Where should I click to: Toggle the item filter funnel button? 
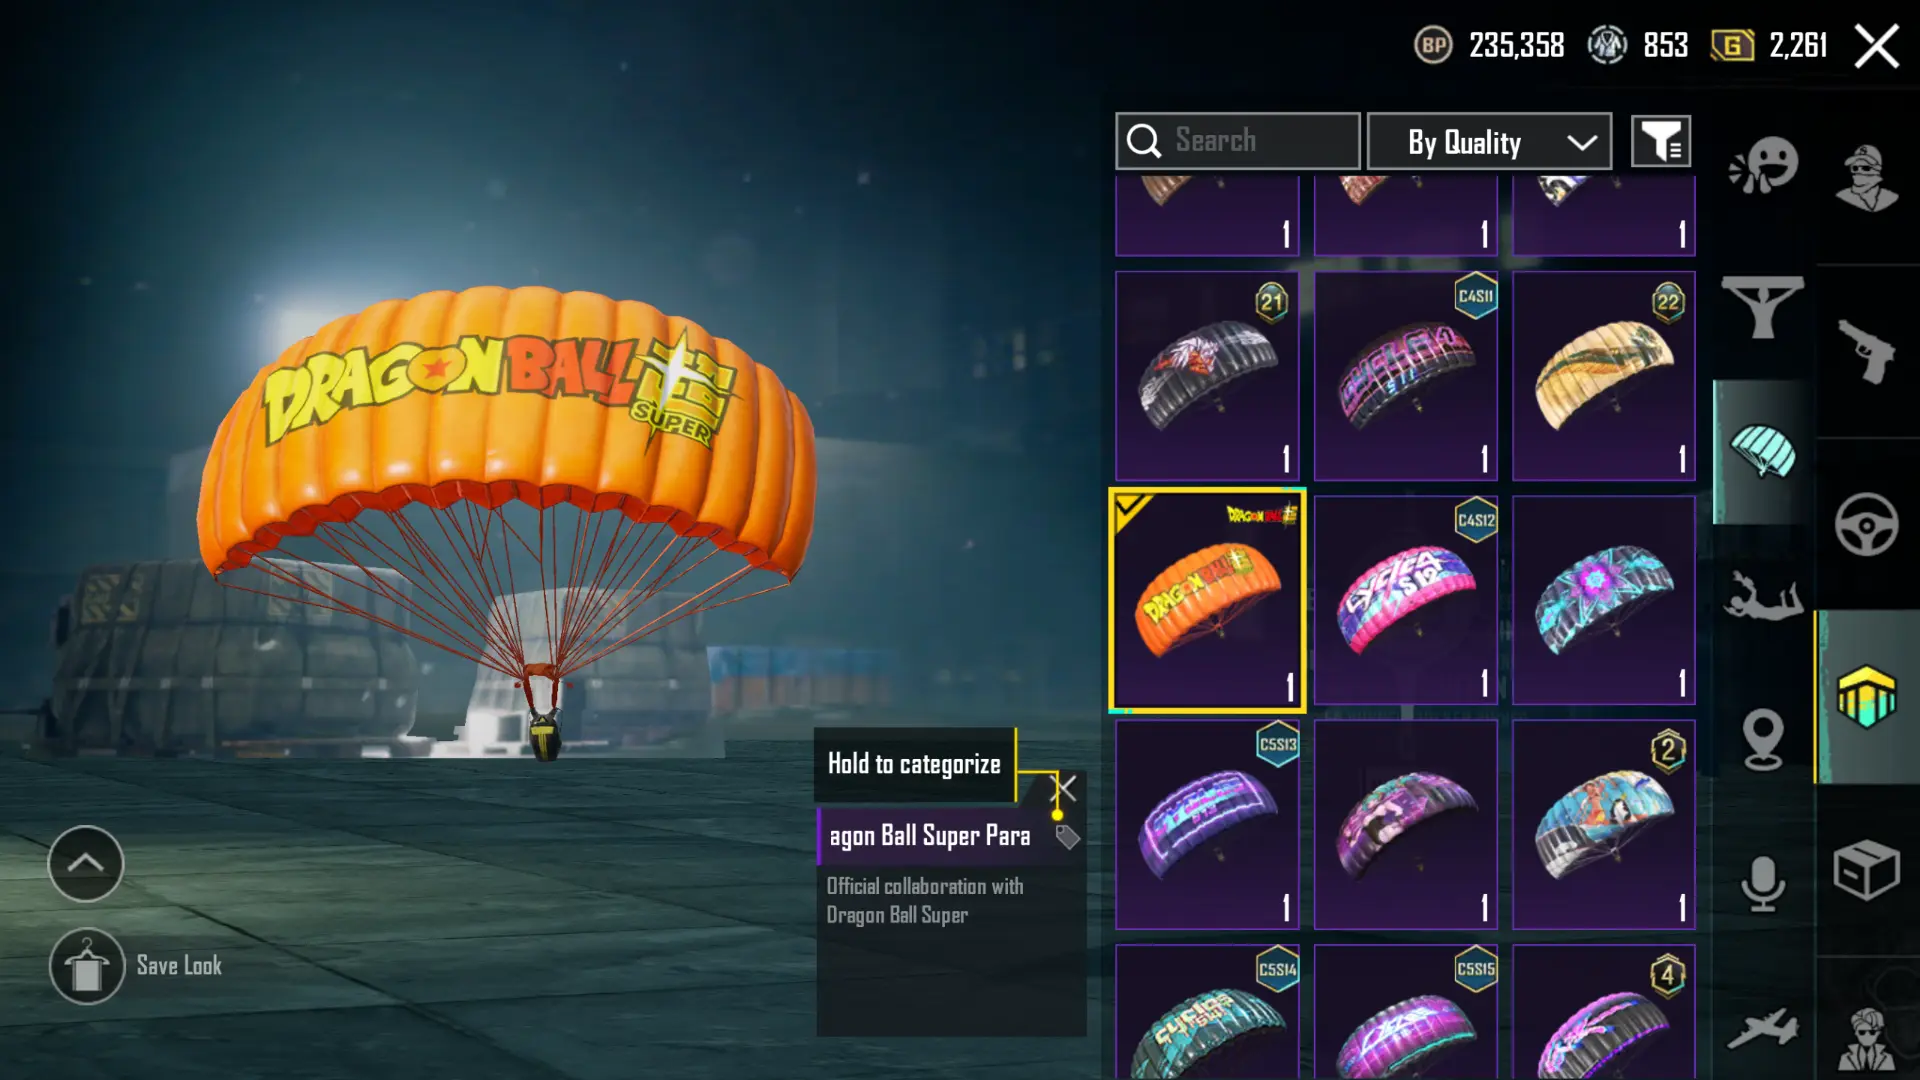pos(1661,141)
